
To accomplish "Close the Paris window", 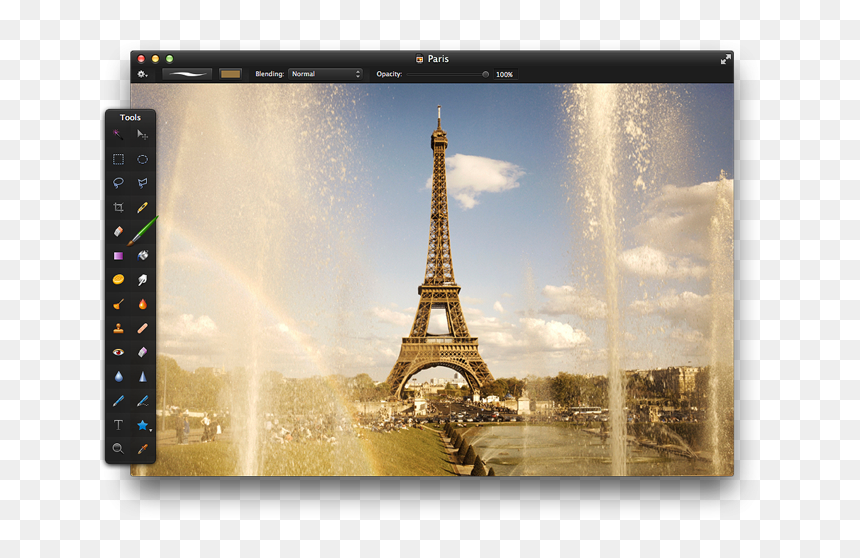I will point(141,59).
